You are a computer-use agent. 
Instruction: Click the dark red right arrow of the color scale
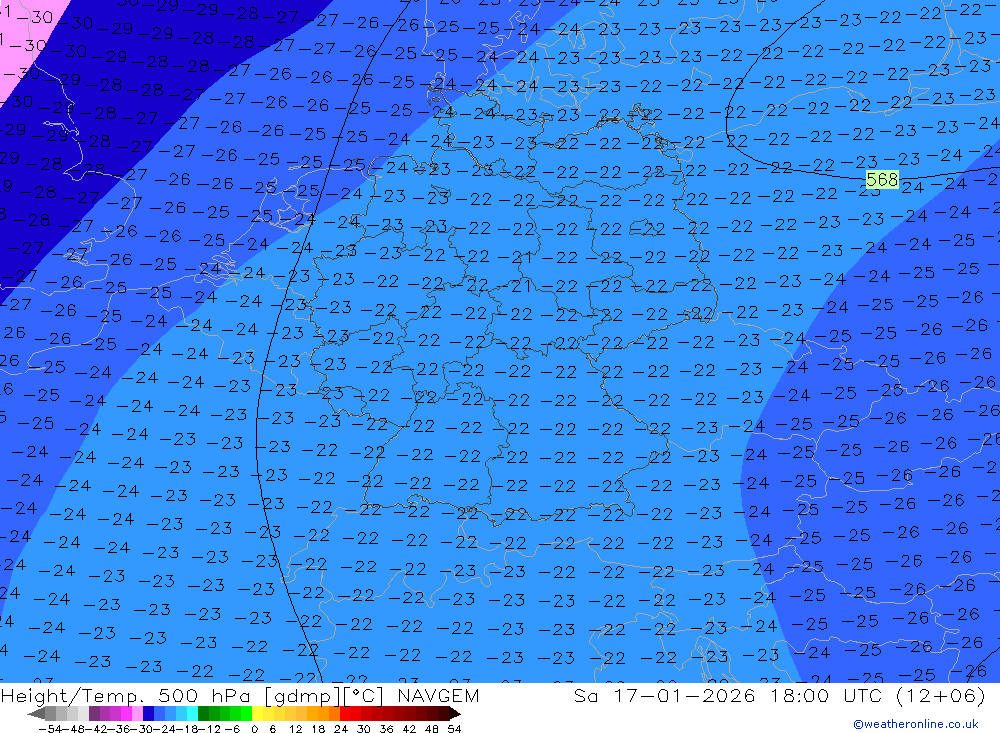(455, 713)
